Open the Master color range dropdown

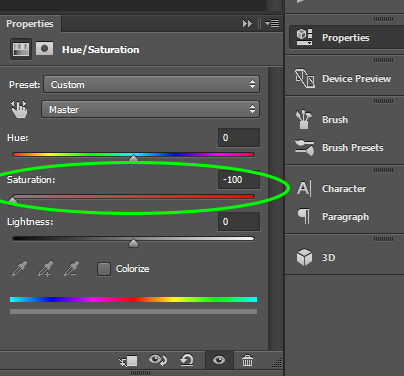150,109
